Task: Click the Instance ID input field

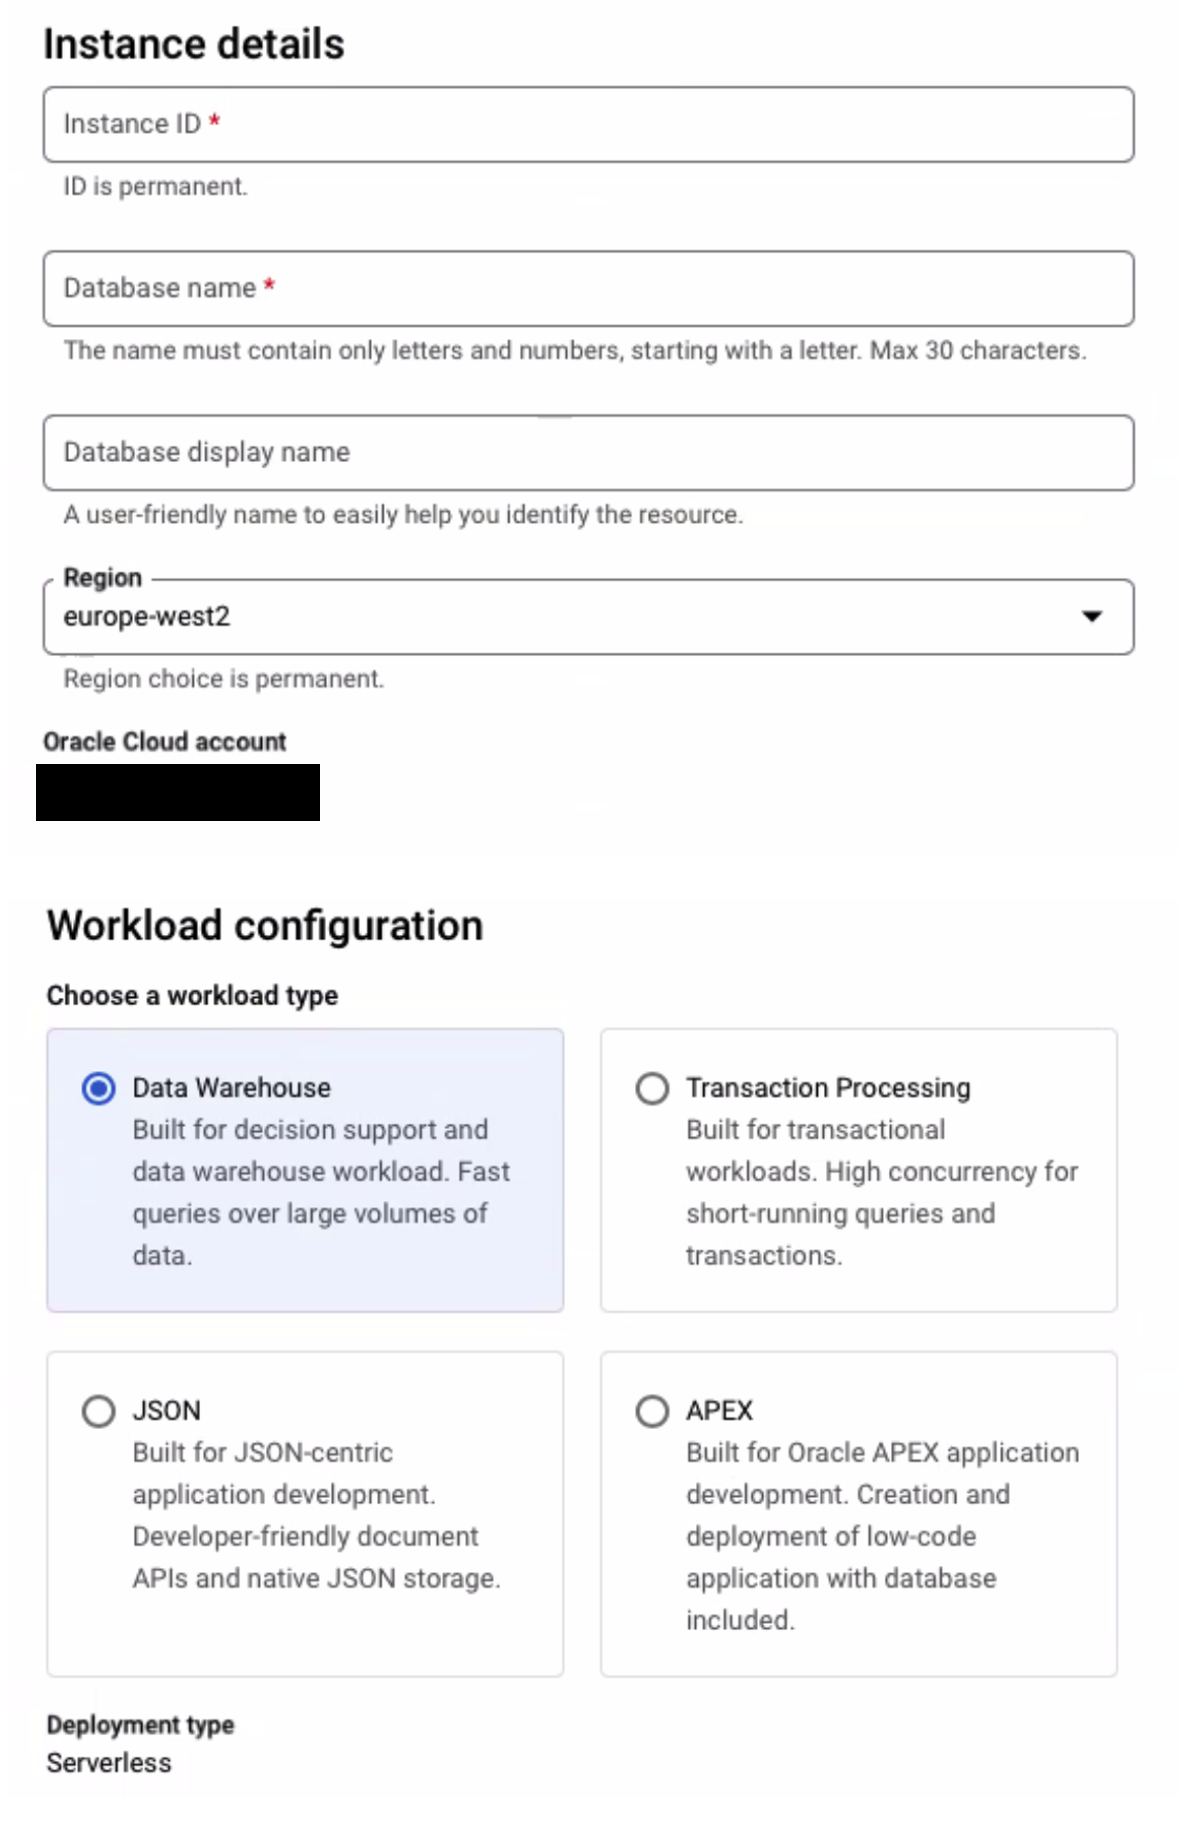Action: tap(587, 124)
